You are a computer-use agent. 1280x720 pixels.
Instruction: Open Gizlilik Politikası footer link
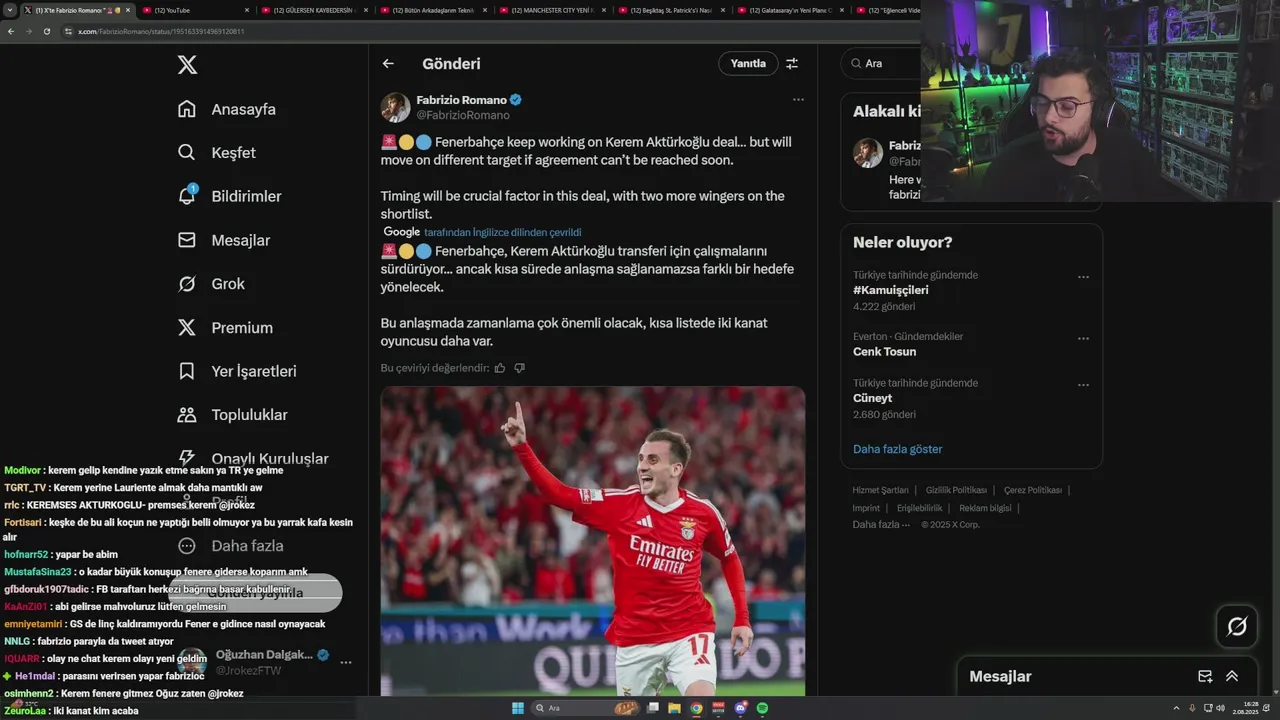coord(956,490)
